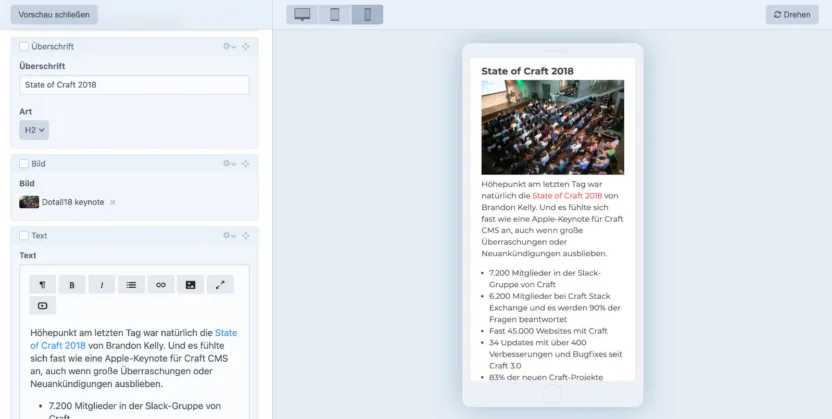The height and width of the screenshot is (419, 832).
Task: Open red State of Craft 2018 preview link
Action: click(x=567, y=196)
